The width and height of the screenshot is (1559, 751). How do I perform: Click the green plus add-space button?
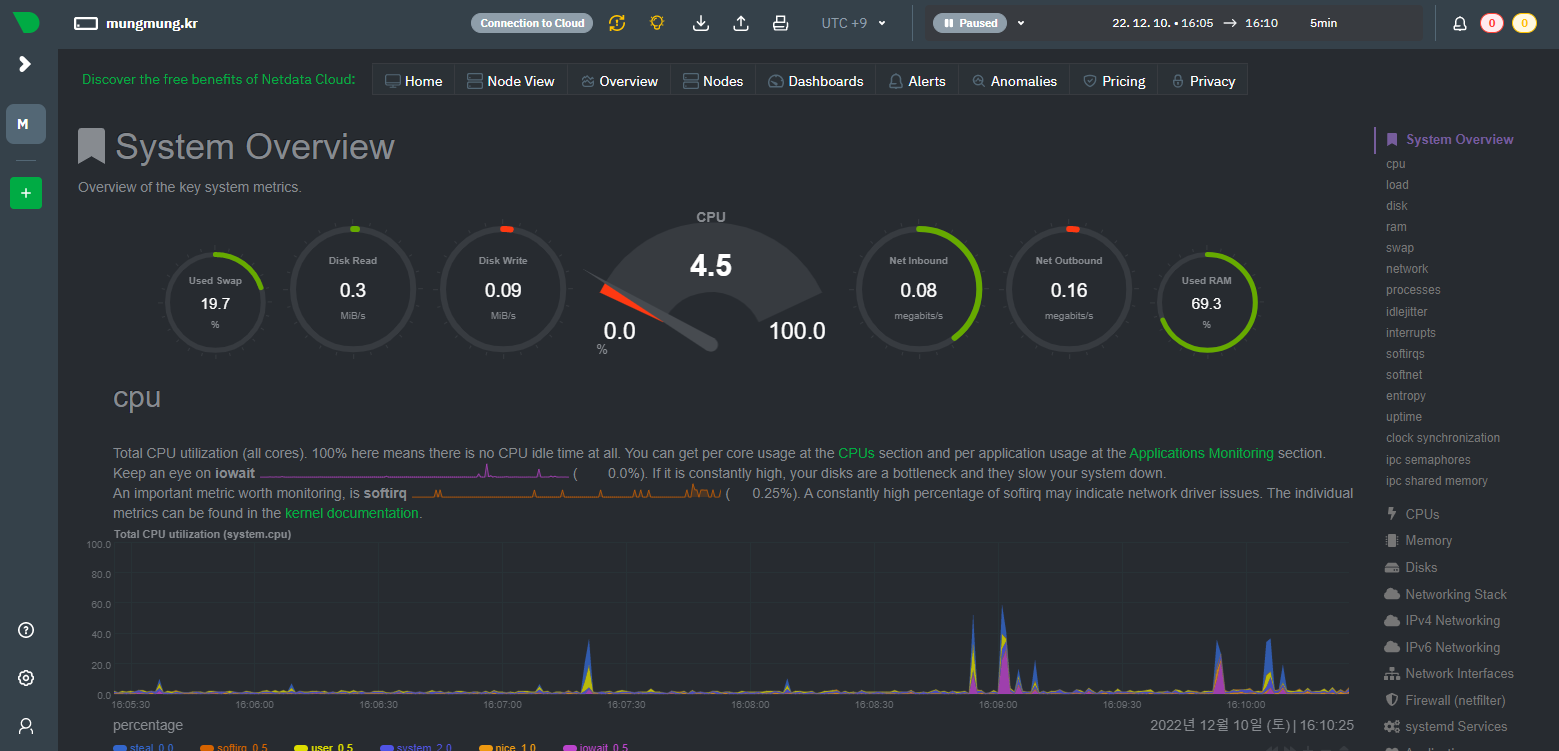25,193
